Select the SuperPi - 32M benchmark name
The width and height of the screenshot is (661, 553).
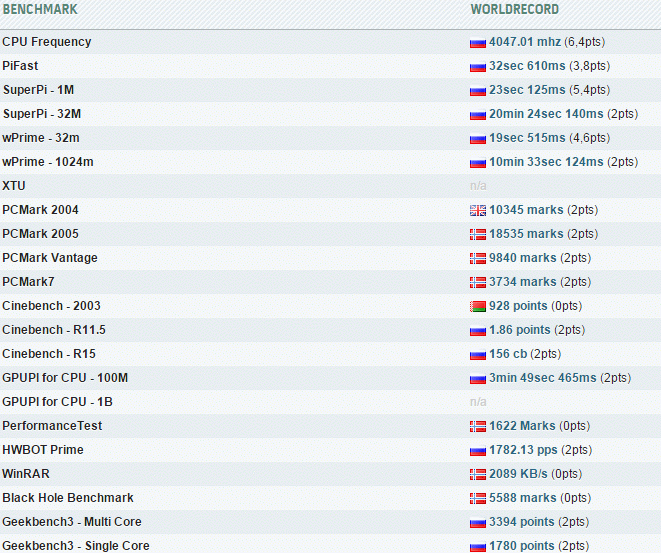point(42,114)
